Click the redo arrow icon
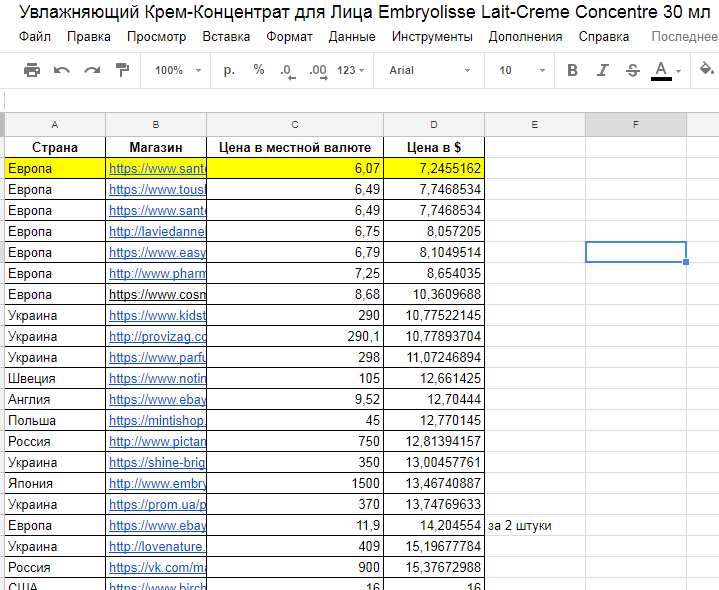This screenshot has width=719, height=590. click(92, 70)
